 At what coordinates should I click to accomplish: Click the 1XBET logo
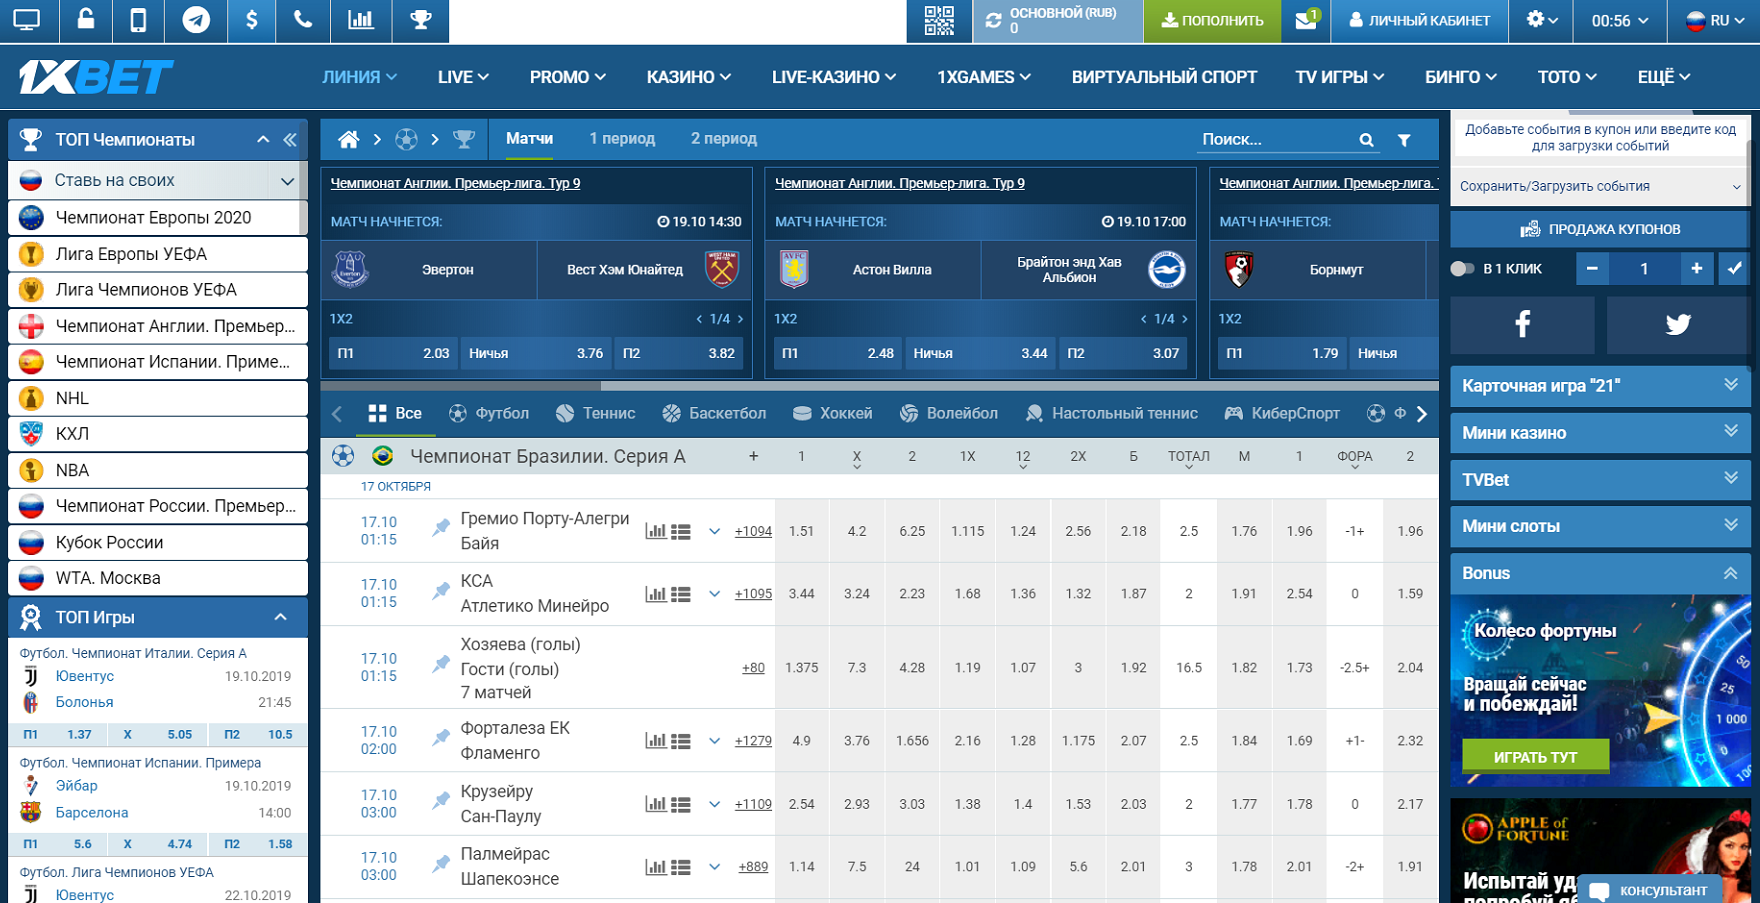pos(96,77)
